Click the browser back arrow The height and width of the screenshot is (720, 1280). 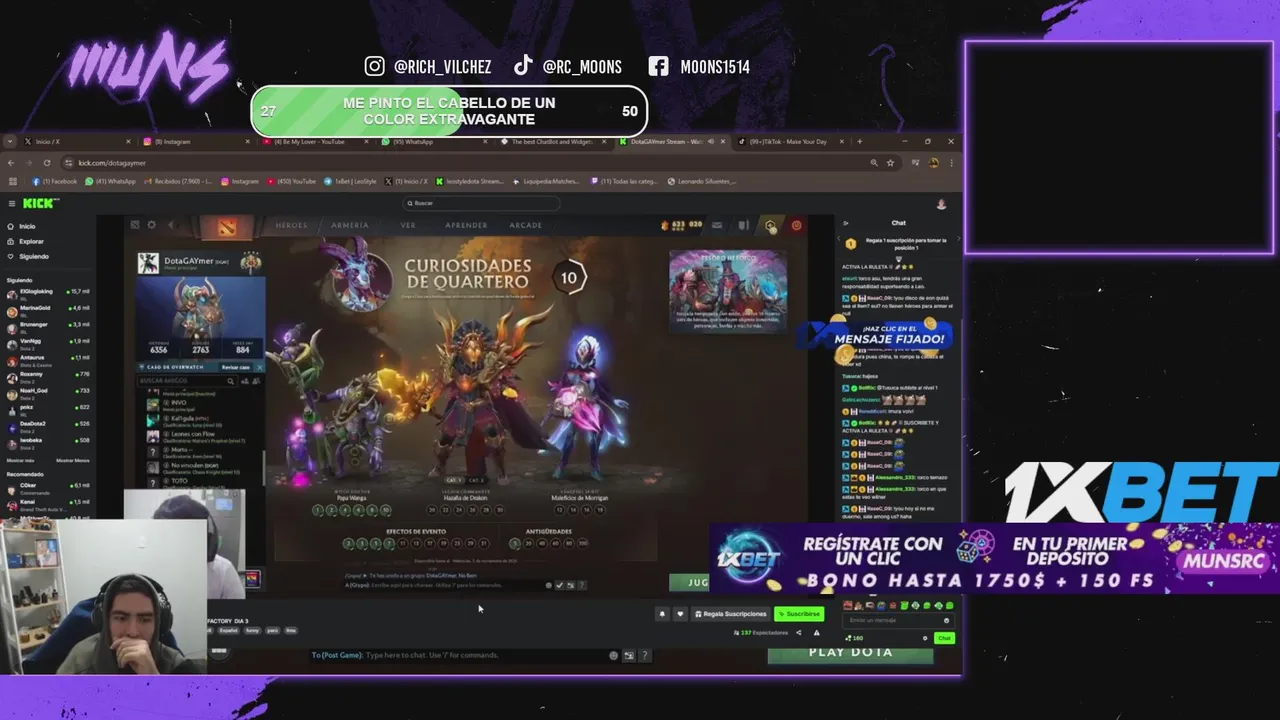coord(11,162)
